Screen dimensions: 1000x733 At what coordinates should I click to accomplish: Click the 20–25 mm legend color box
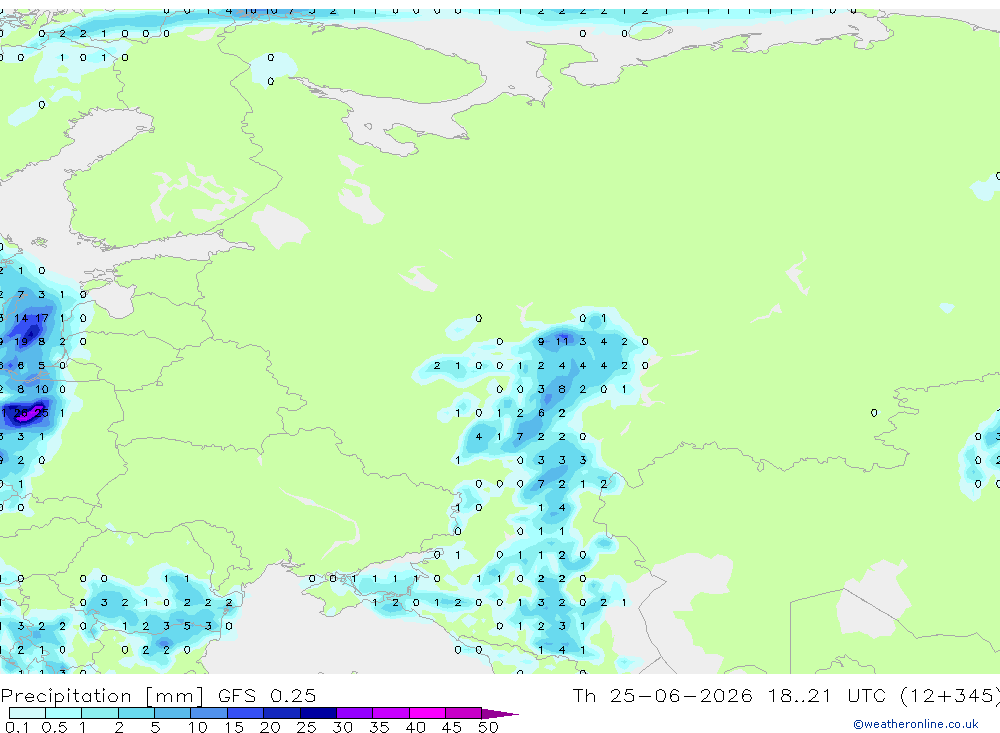(x=282, y=713)
